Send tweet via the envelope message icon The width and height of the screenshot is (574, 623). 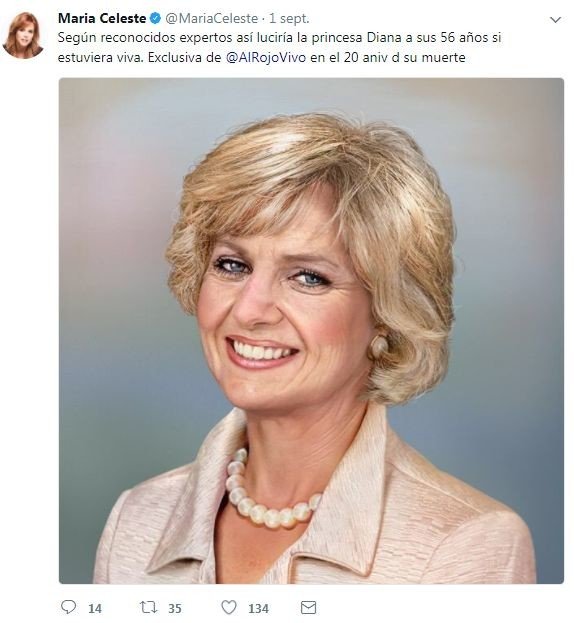tap(308, 607)
